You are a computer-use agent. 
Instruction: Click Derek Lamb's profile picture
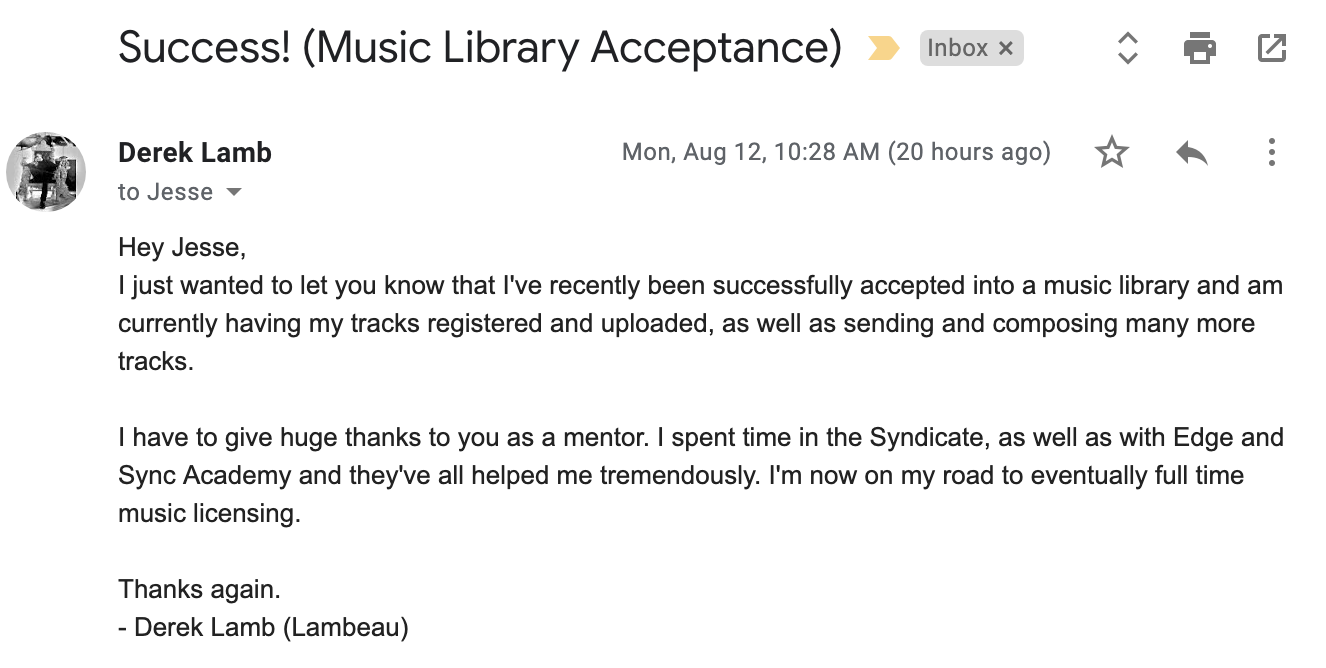point(46,171)
